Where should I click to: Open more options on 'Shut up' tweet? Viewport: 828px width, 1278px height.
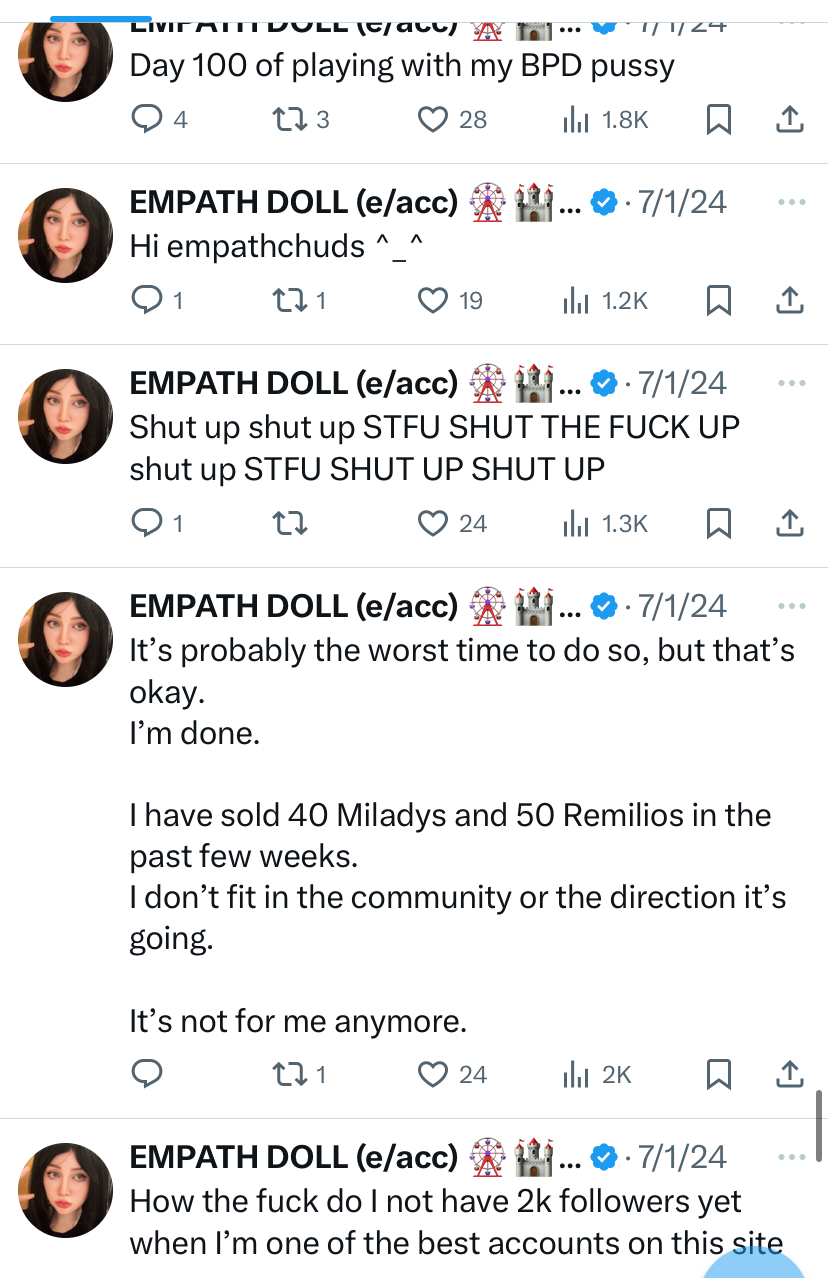791,383
